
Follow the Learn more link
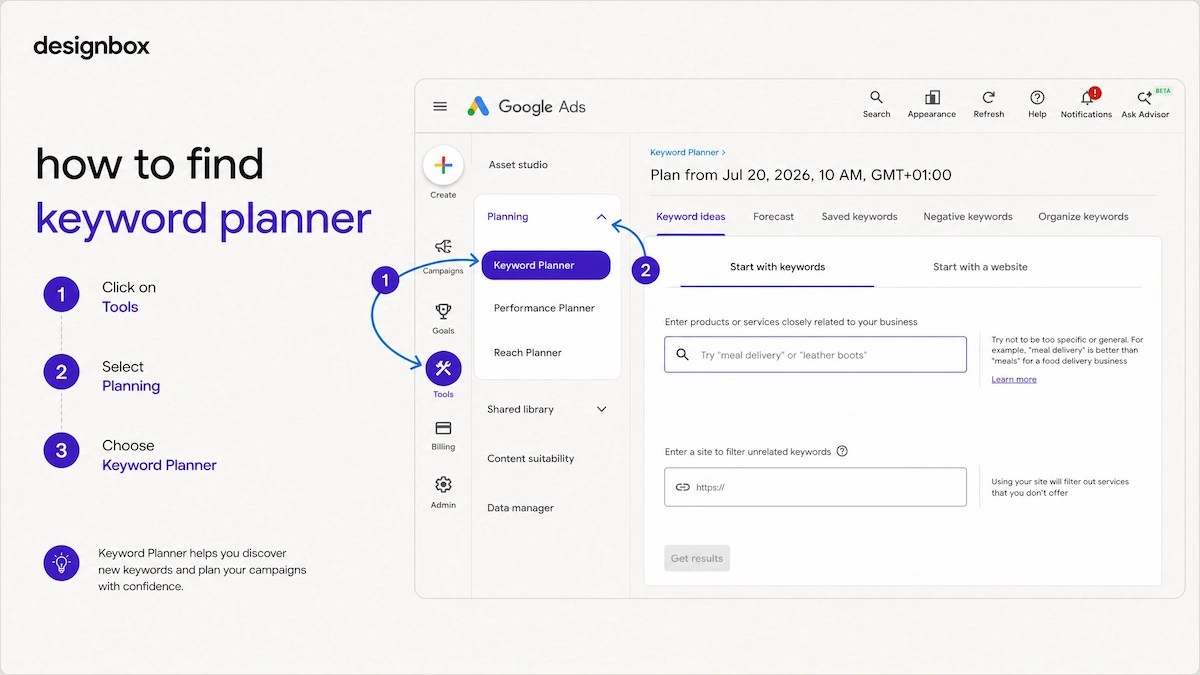[1014, 380]
